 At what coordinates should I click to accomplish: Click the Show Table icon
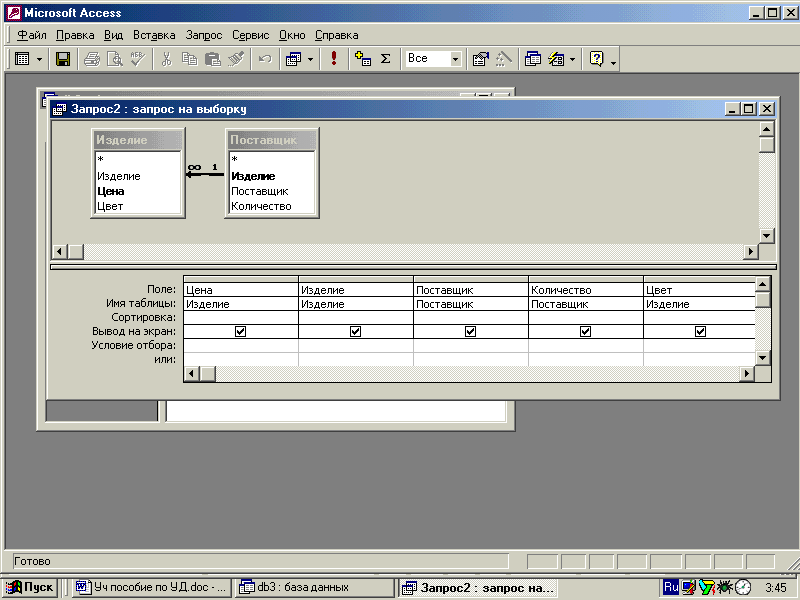(x=363, y=59)
